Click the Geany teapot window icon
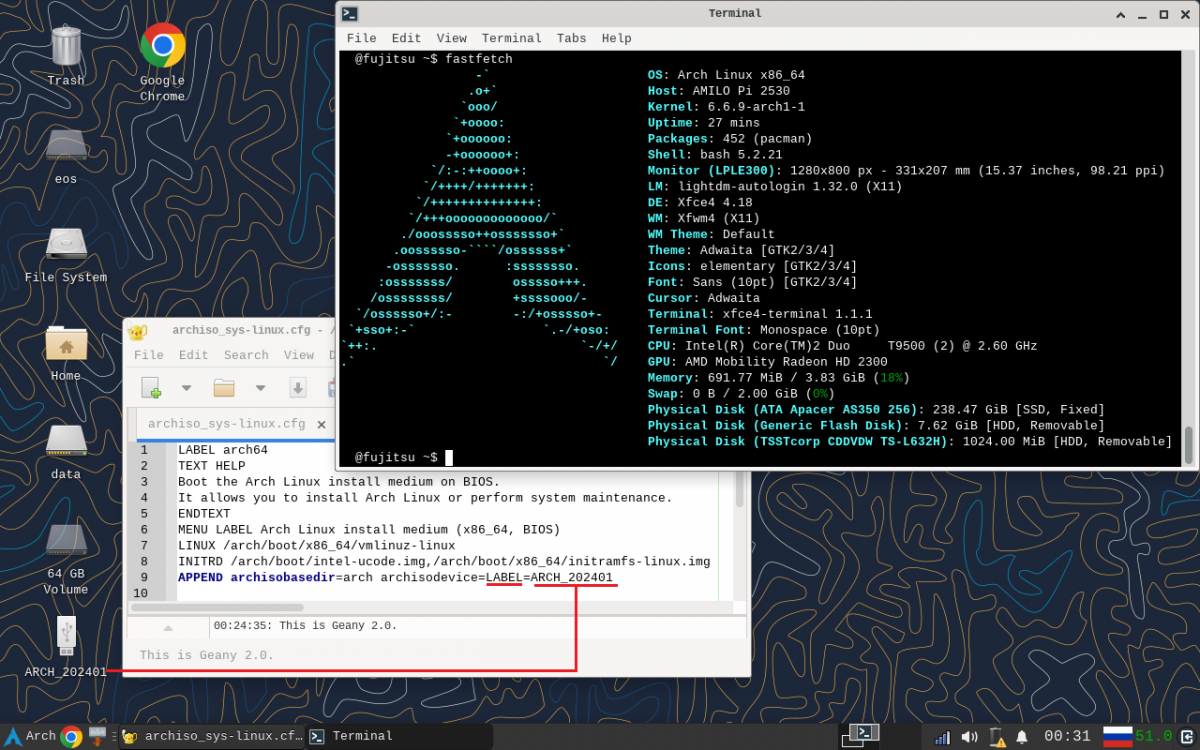Screen dimensions: 1200x750 (139, 330)
